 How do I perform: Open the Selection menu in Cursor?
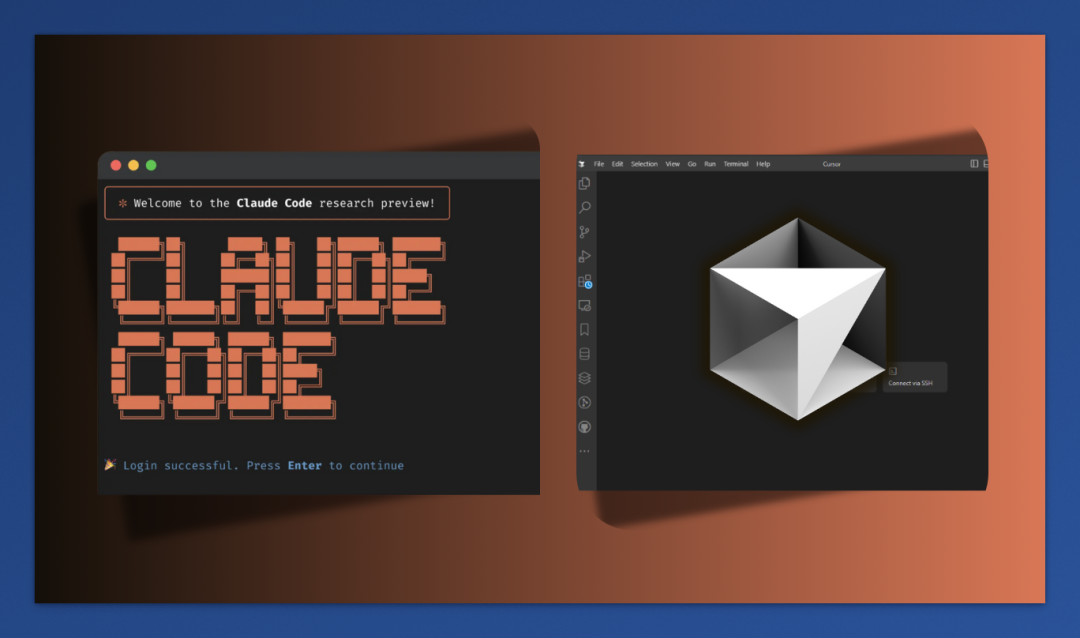644,164
